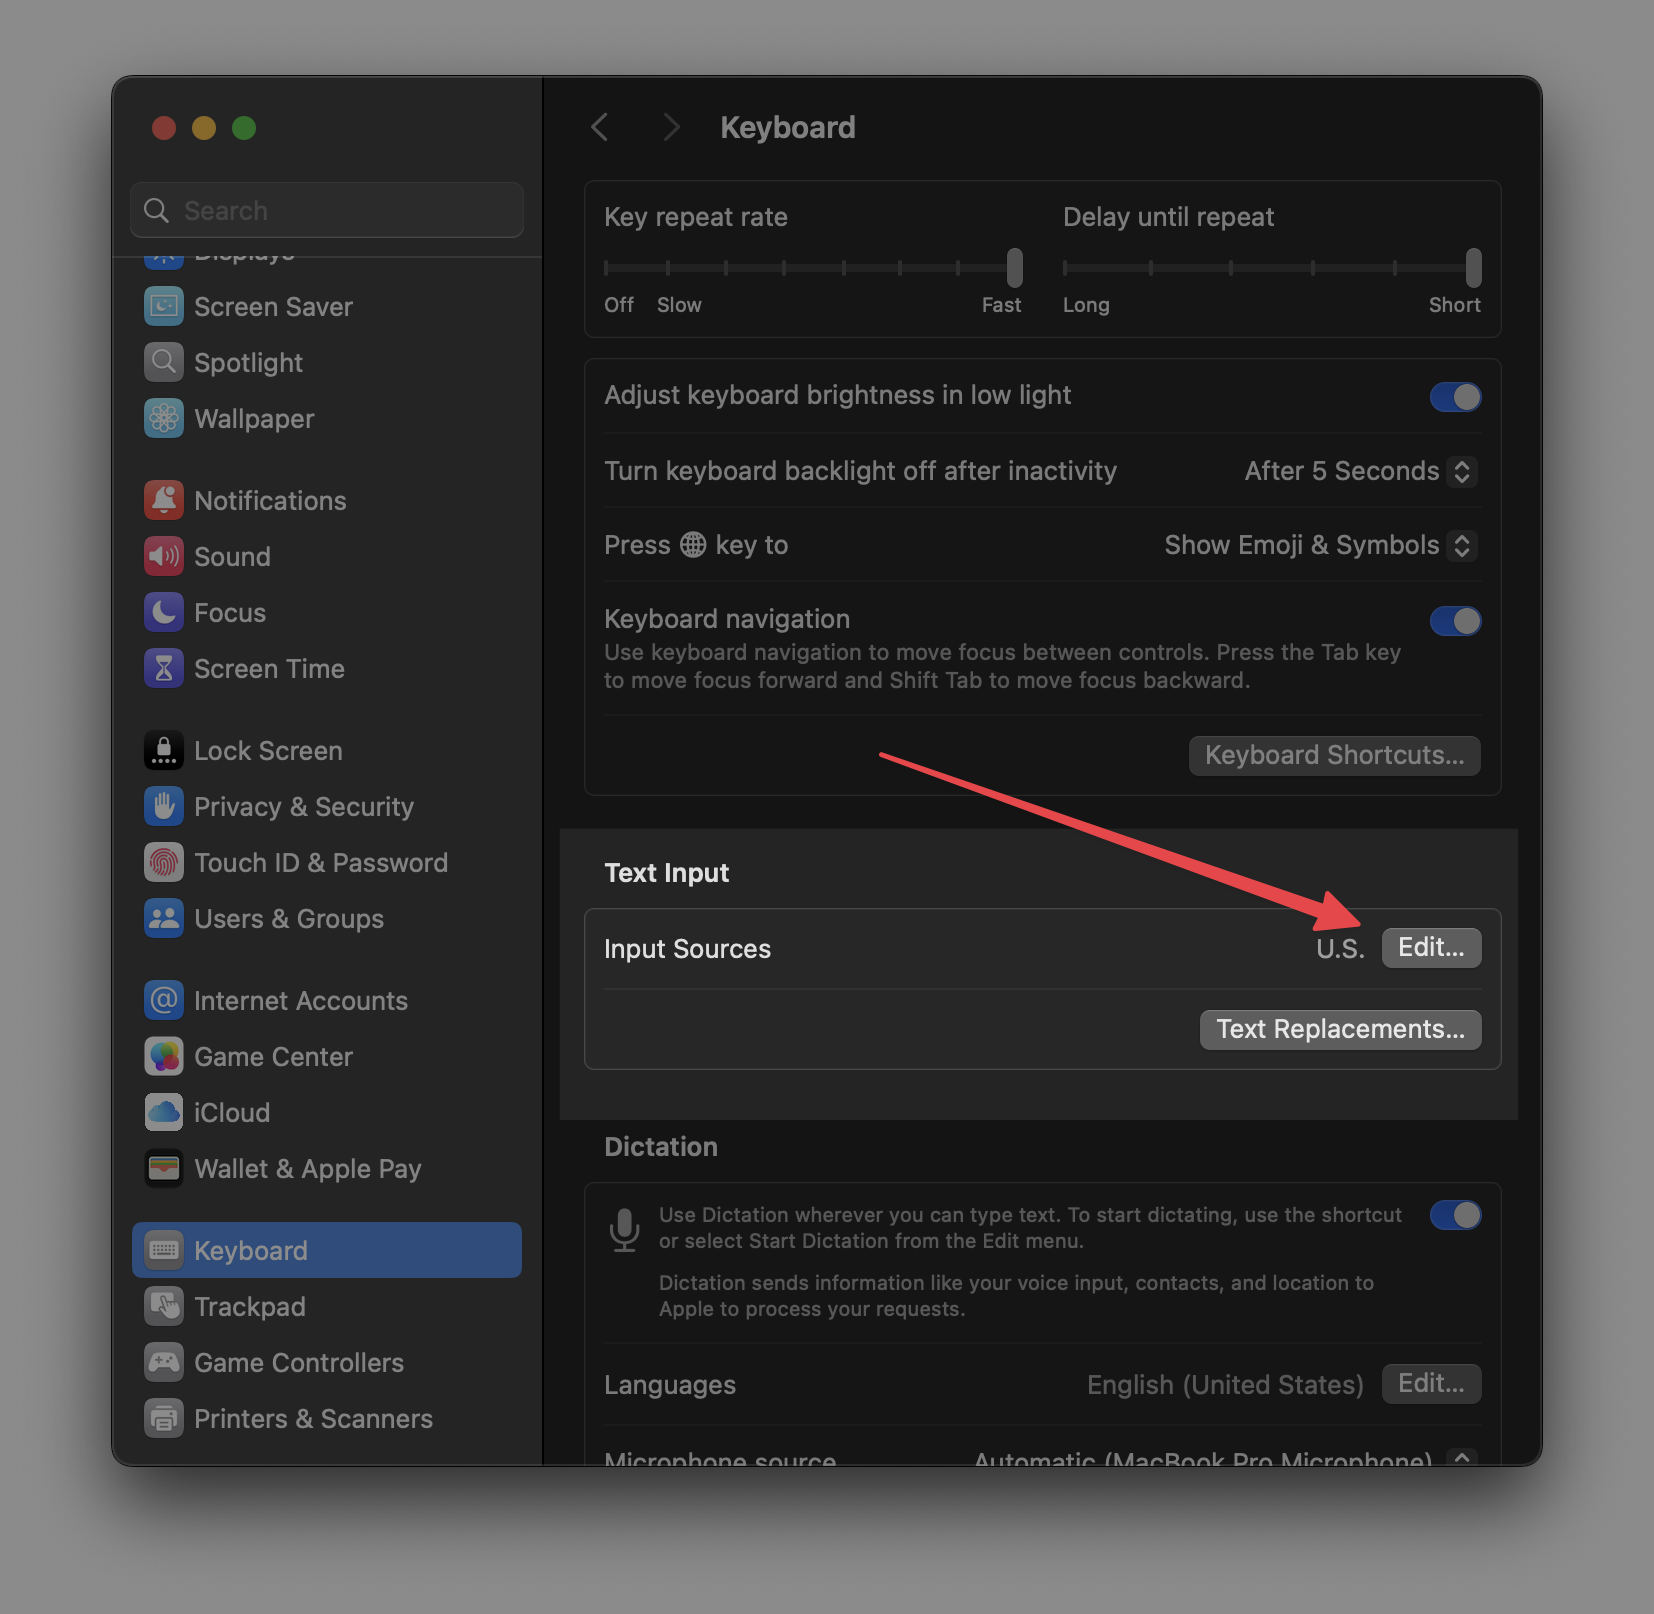1654x1614 pixels.
Task: Click the Screen Saver icon in sidebar
Action: (164, 306)
